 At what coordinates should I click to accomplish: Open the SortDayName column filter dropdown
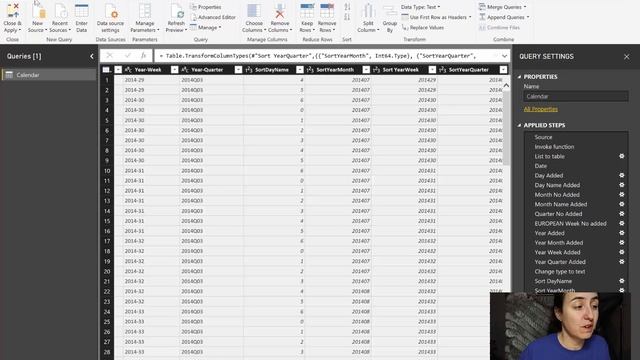(x=300, y=70)
